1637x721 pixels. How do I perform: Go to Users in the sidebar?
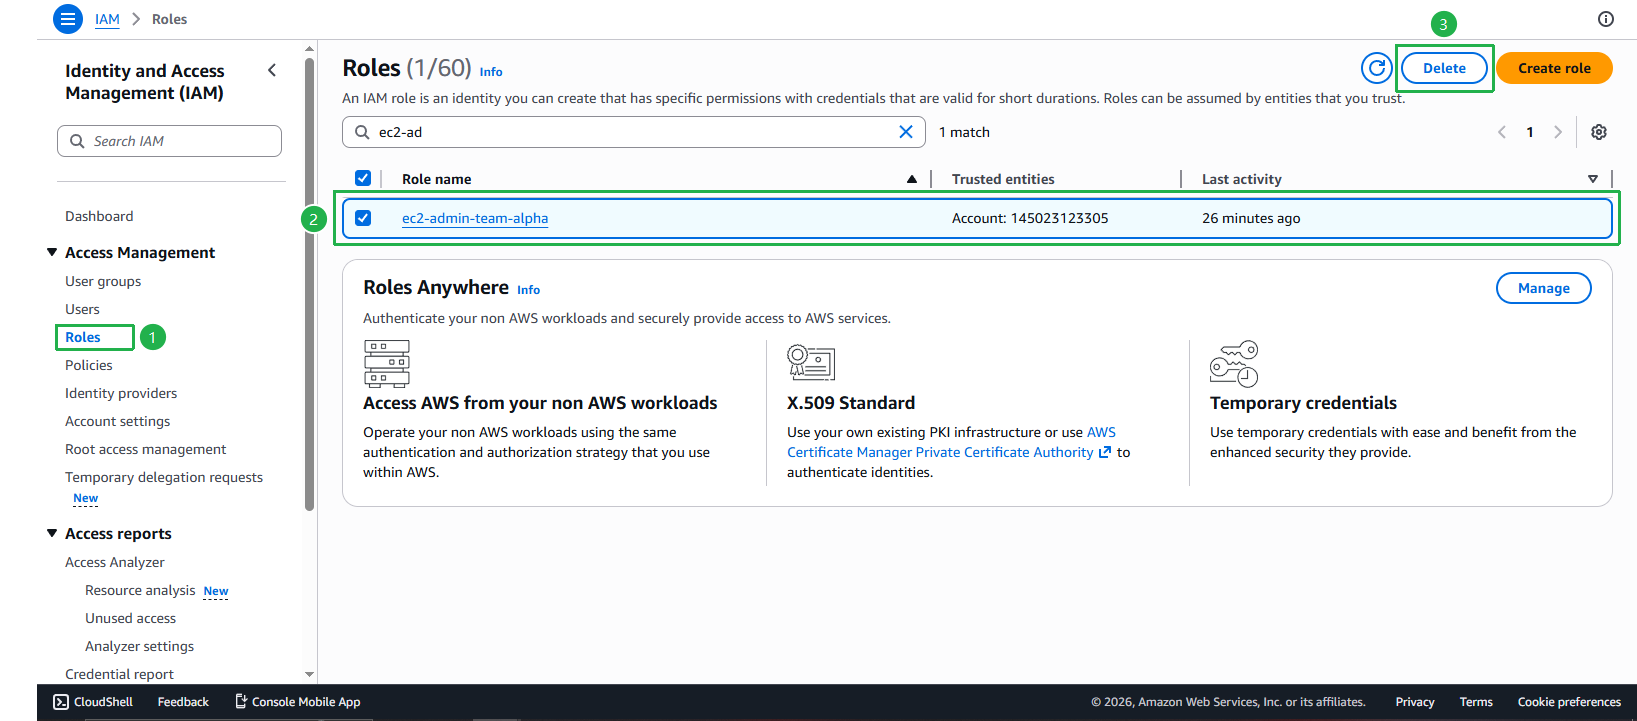click(82, 309)
